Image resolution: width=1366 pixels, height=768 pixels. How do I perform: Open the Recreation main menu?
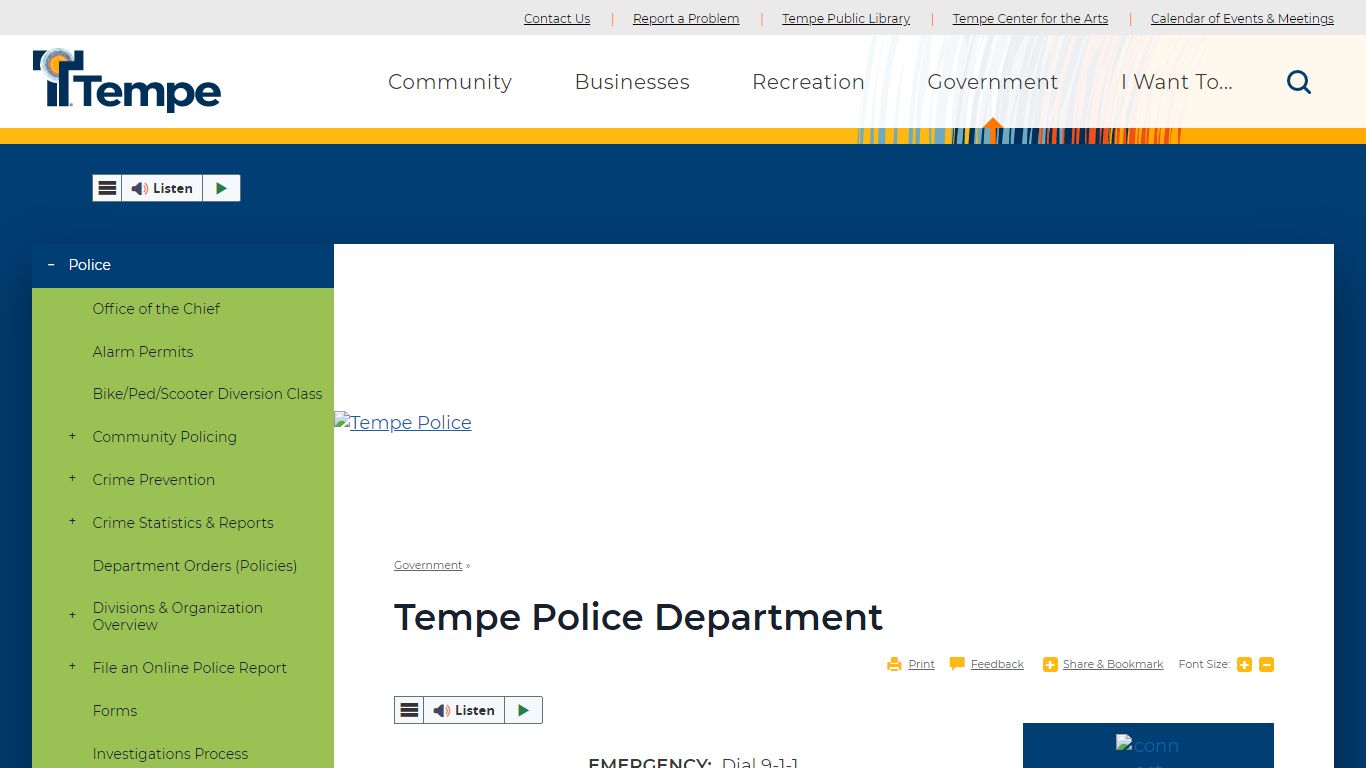(808, 82)
